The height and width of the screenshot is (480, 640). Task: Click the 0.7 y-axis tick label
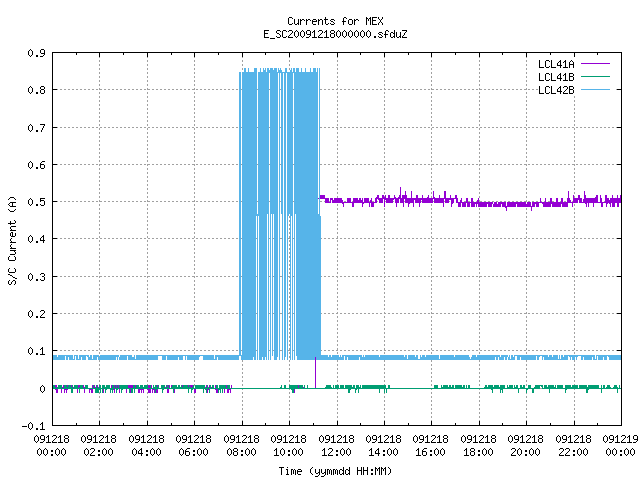pyautogui.click(x=36, y=128)
